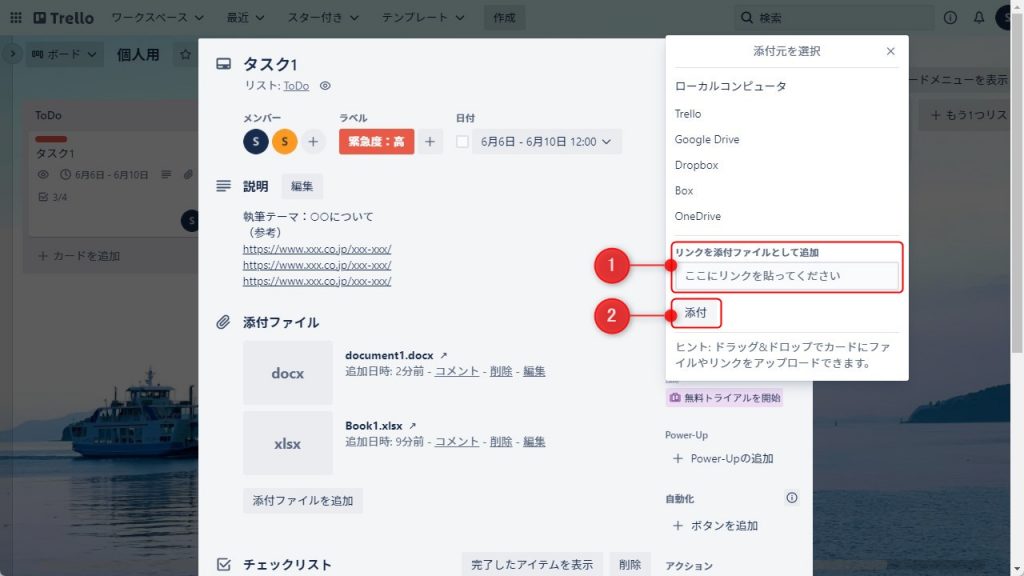Click カードを追加 in ToDo list

click(79, 256)
